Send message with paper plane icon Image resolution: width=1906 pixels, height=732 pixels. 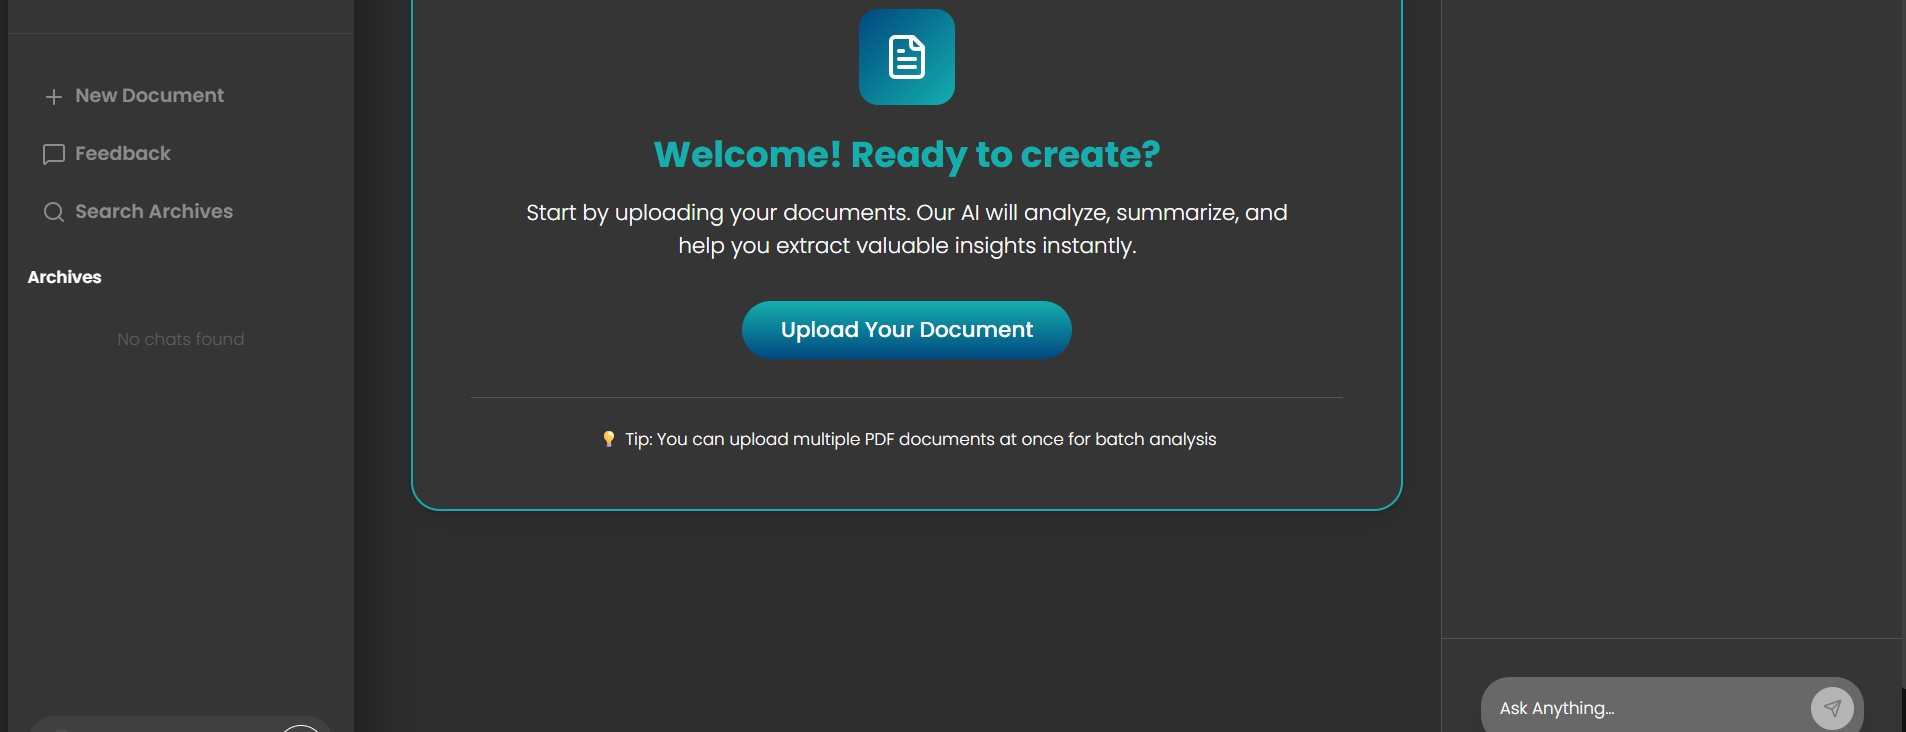tap(1831, 708)
